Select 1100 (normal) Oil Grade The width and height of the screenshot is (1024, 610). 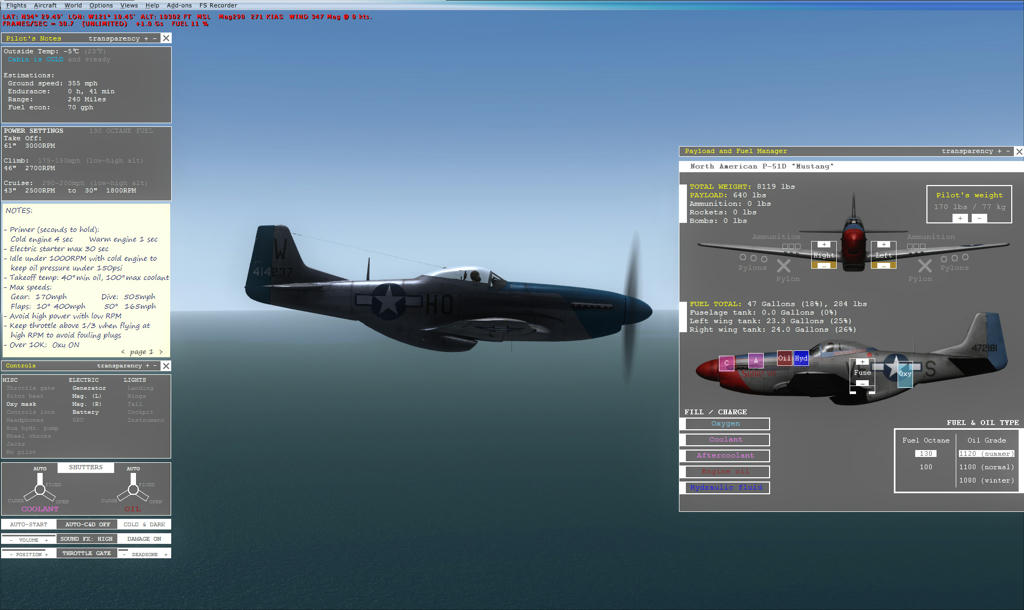986,467
